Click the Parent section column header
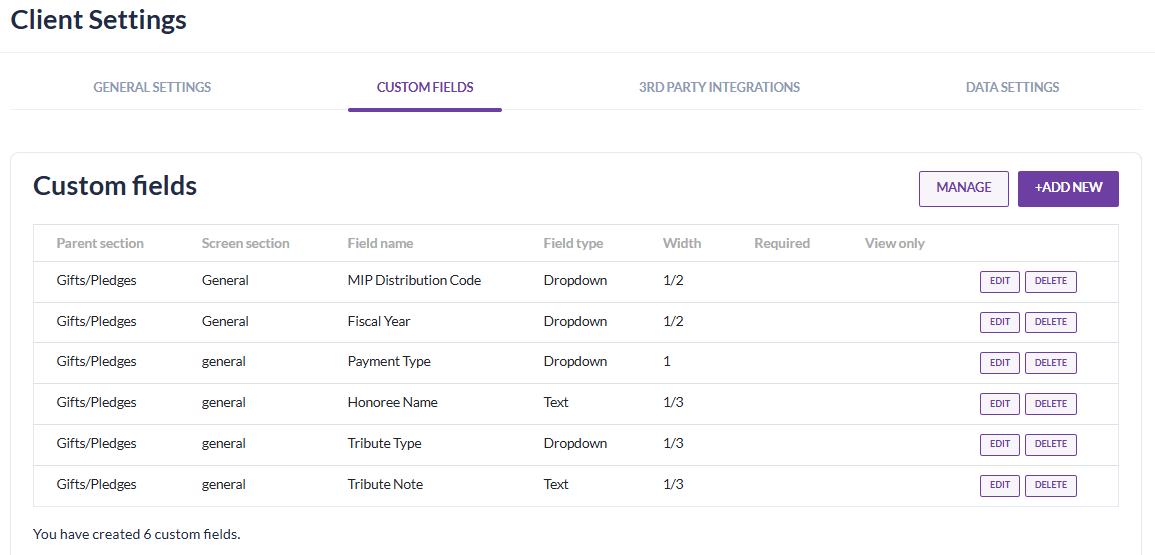Screen dimensions: 1155x555 [x=100, y=243]
